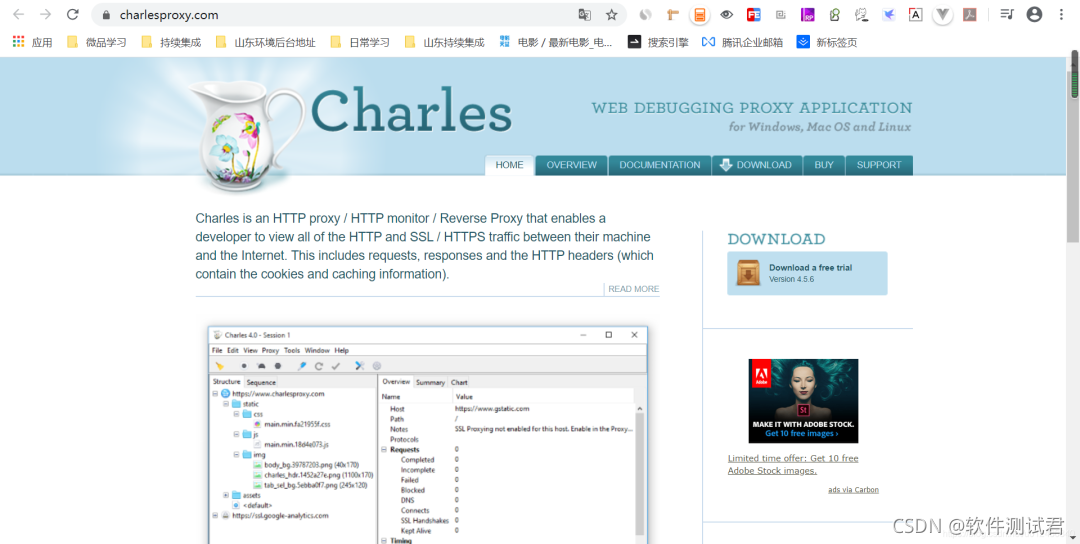
Task: Open the 持续集成 bookmark folder
Action: pyautogui.click(x=171, y=42)
